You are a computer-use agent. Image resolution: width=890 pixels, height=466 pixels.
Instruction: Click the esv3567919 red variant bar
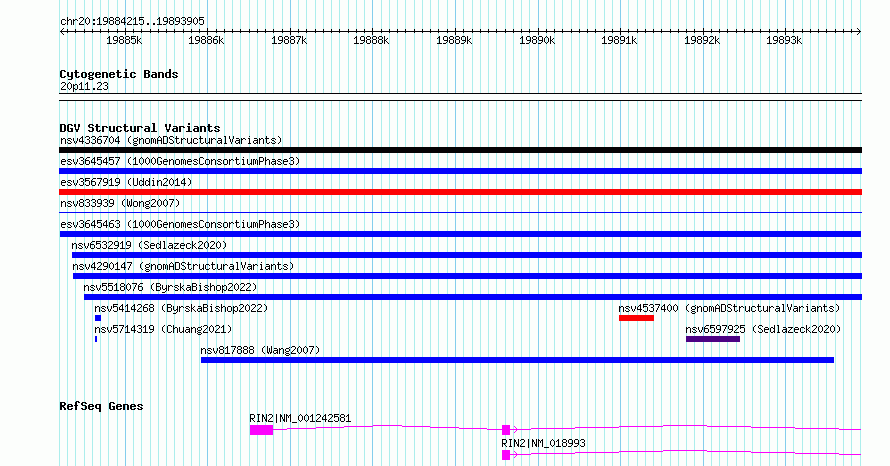pyautogui.click(x=460, y=192)
